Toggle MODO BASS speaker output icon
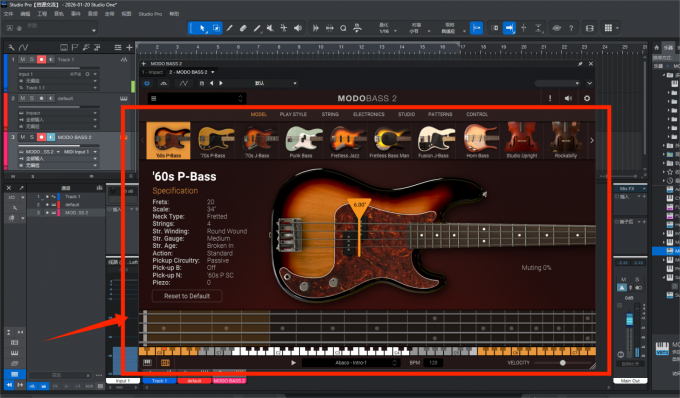The height and width of the screenshot is (398, 680). coord(569,98)
